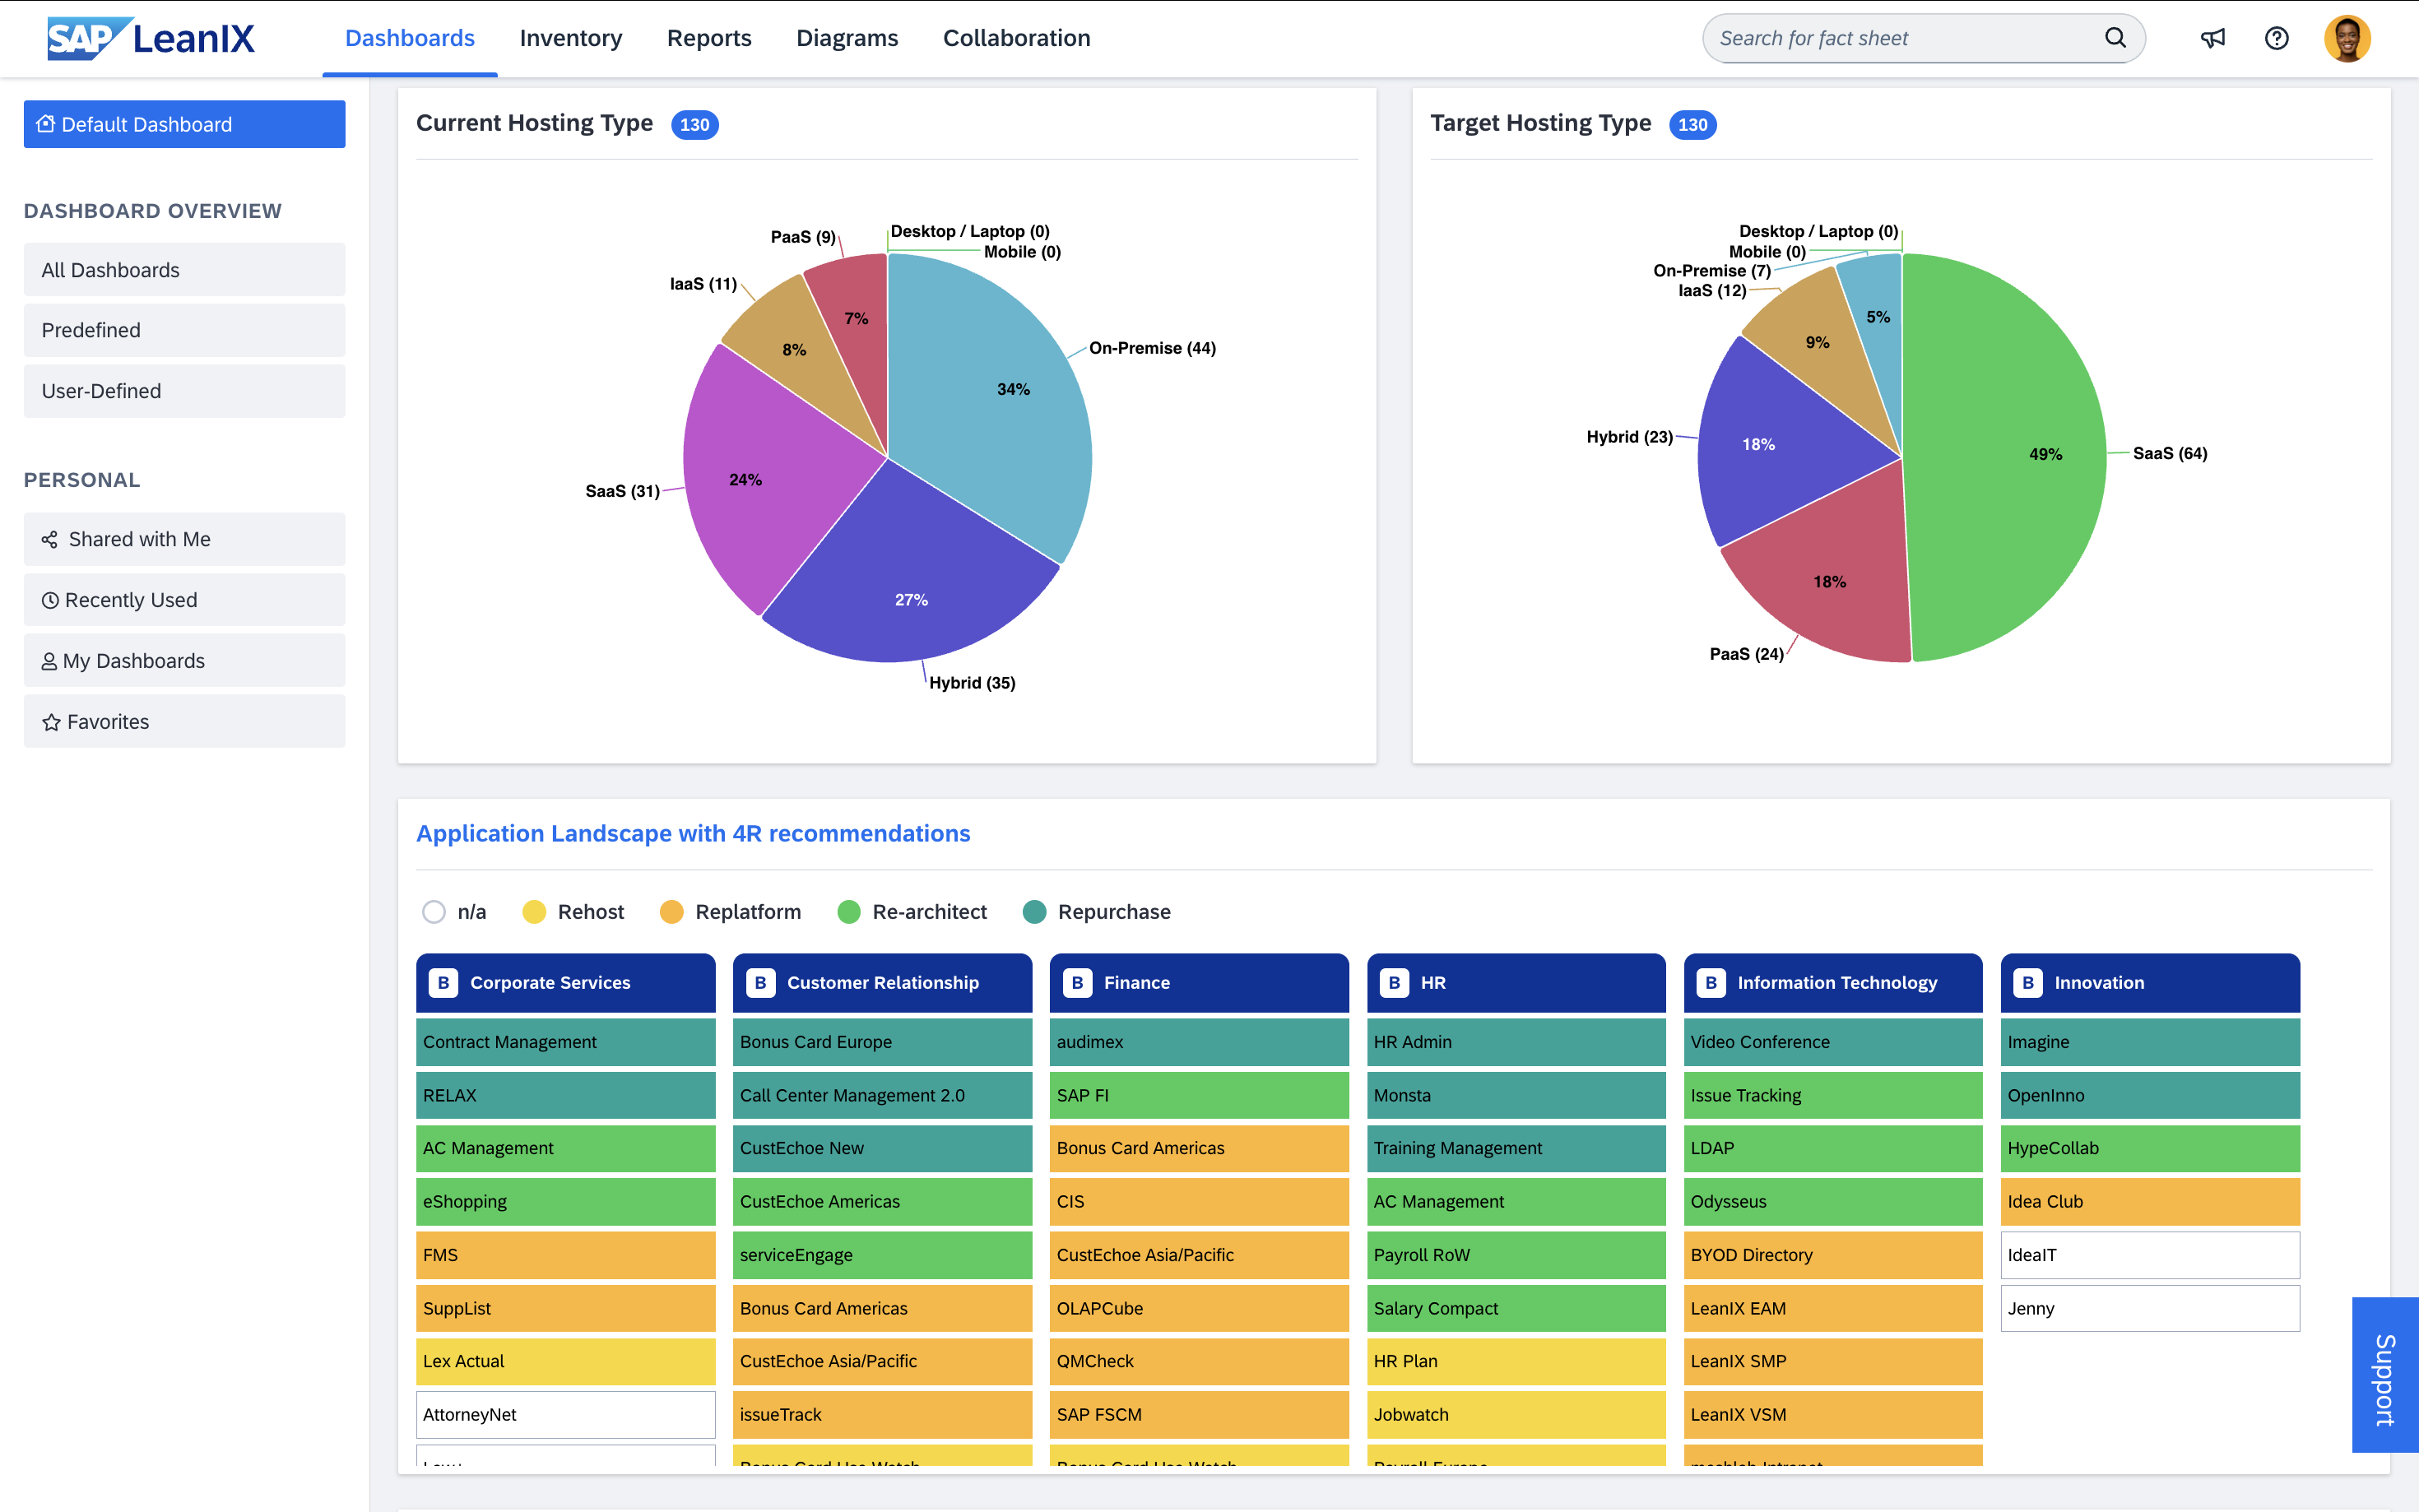Toggle the Rehost legend filter
Screen dimensions: 2419x1512
click(534, 911)
